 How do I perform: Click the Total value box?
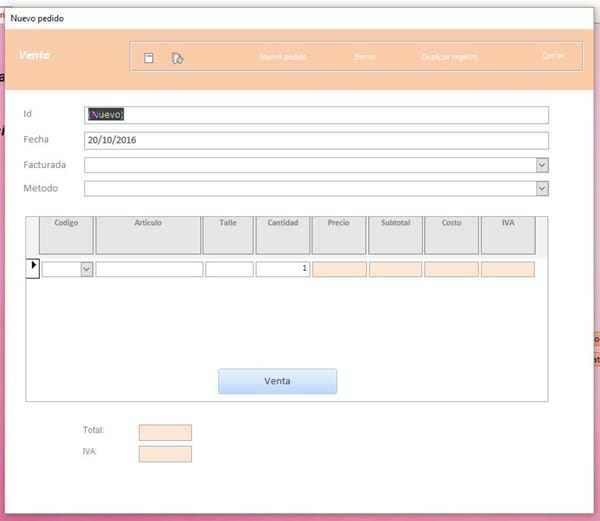tap(165, 433)
